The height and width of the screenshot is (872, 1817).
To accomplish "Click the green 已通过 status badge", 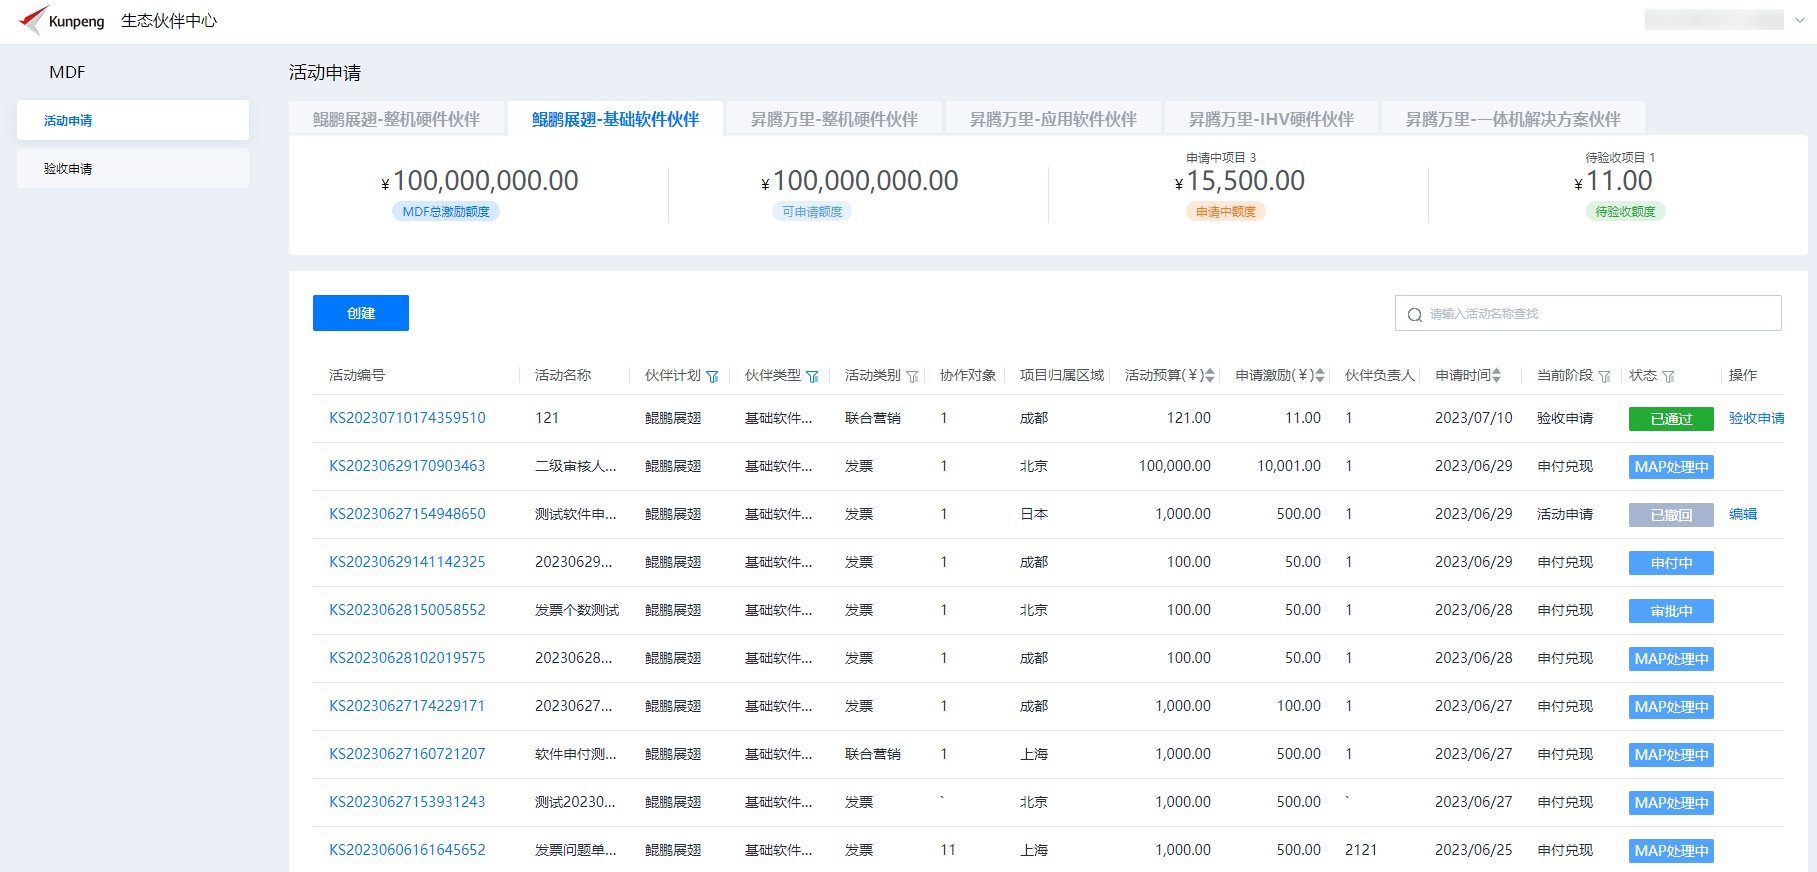I will coord(1671,419).
